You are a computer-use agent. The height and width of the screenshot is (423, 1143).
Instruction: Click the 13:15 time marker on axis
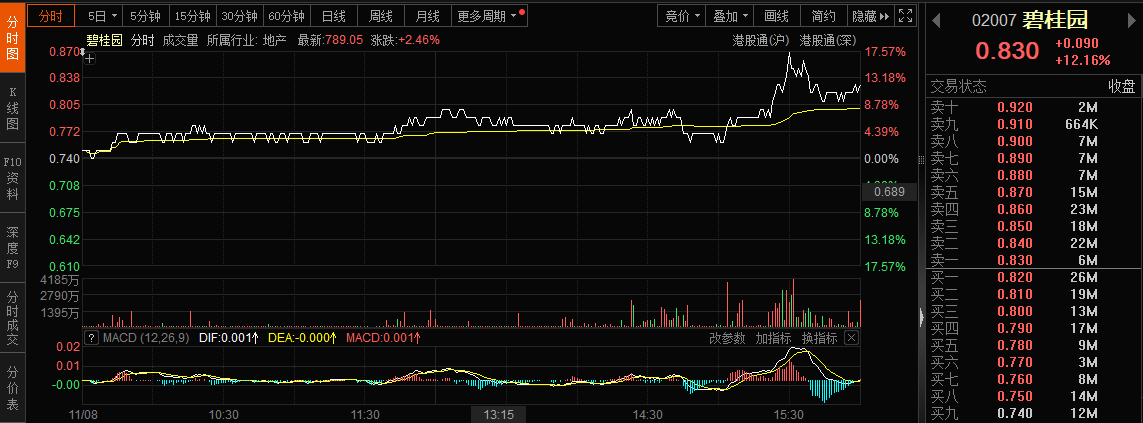coord(499,414)
